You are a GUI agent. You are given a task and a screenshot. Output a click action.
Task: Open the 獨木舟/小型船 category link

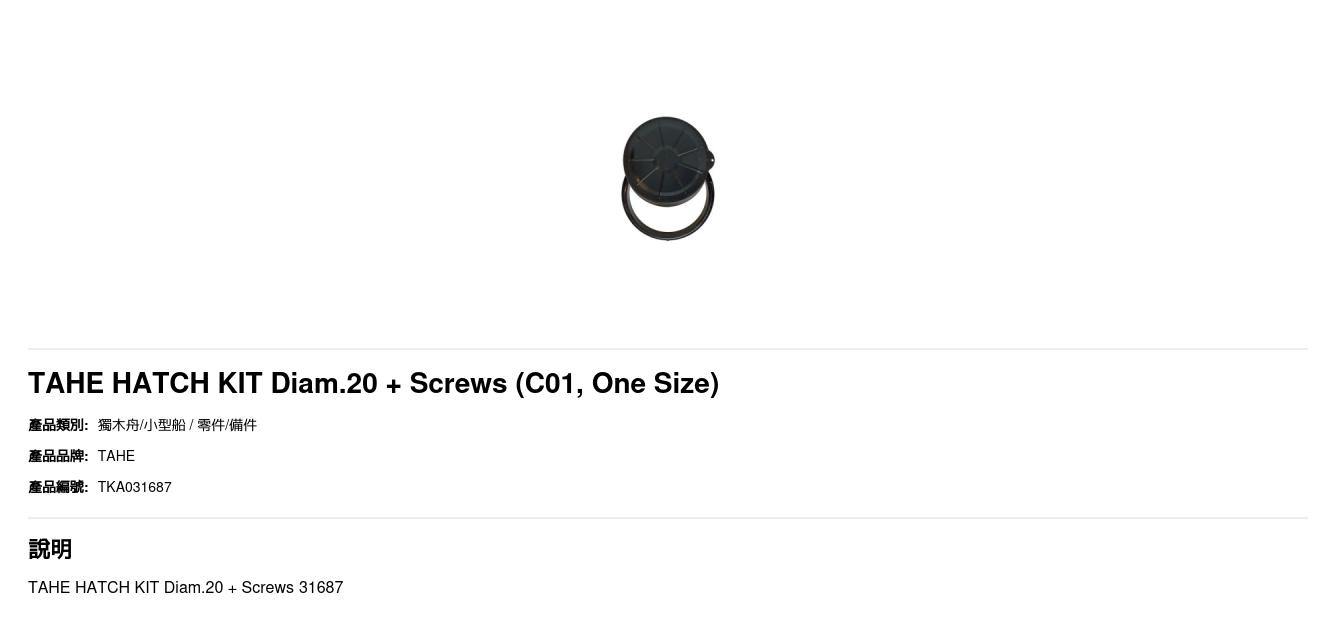click(x=141, y=425)
